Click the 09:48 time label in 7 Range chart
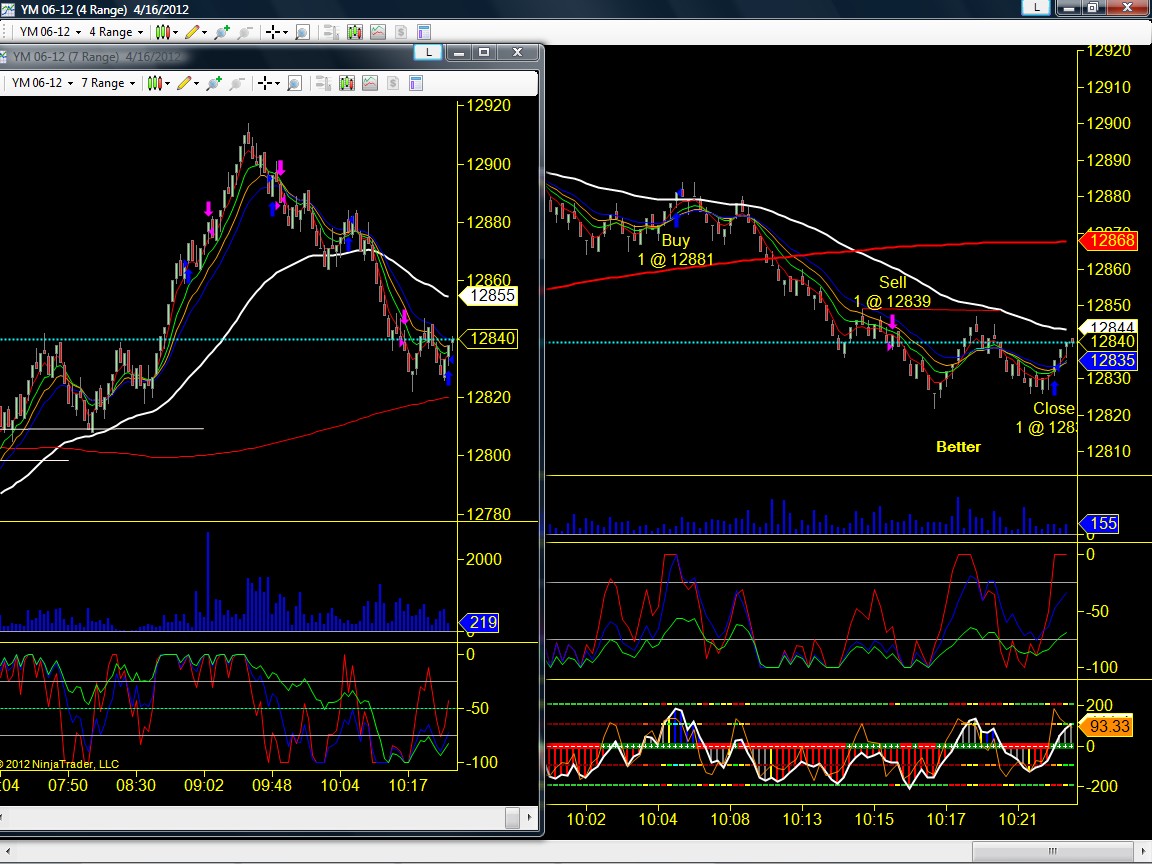1152x864 pixels. tap(272, 785)
